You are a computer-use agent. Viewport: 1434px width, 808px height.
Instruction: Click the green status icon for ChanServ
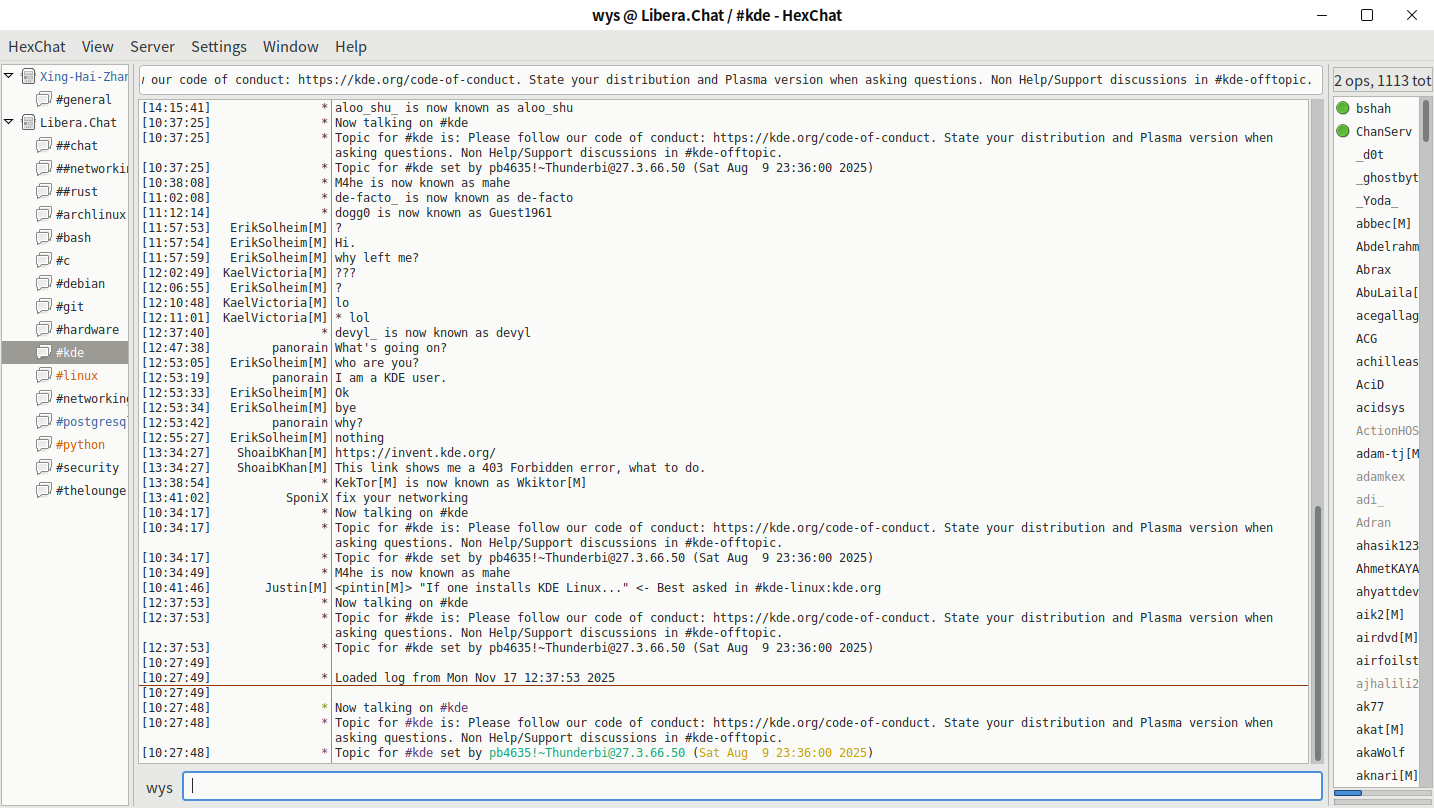pos(1343,131)
